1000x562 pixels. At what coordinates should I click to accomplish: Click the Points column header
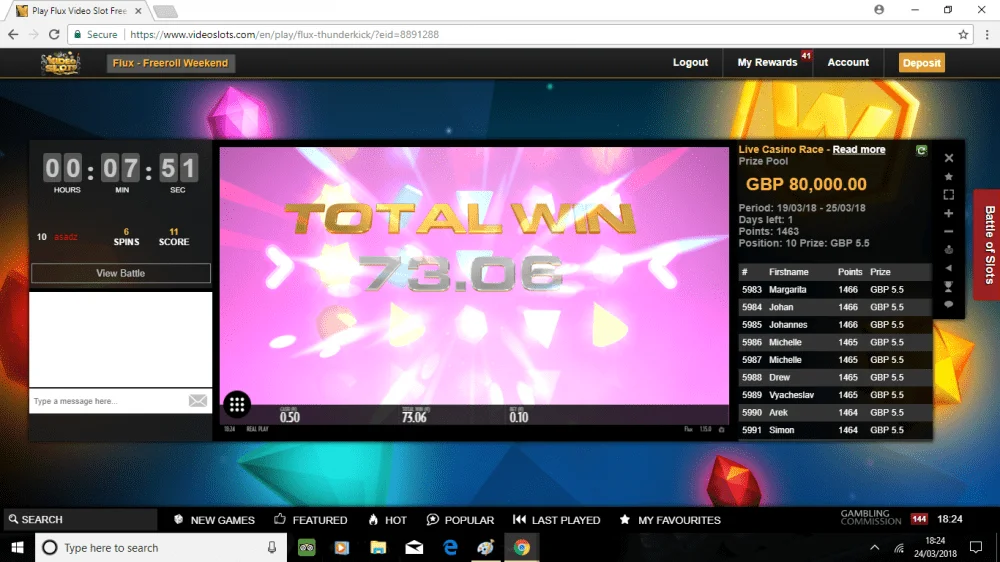(849, 272)
